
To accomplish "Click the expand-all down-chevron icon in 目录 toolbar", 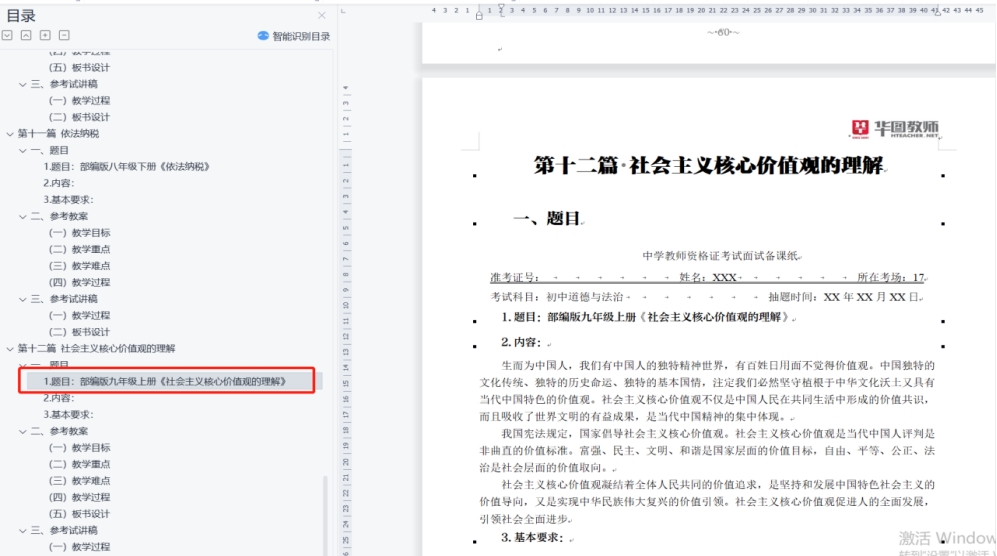I will pos(7,35).
